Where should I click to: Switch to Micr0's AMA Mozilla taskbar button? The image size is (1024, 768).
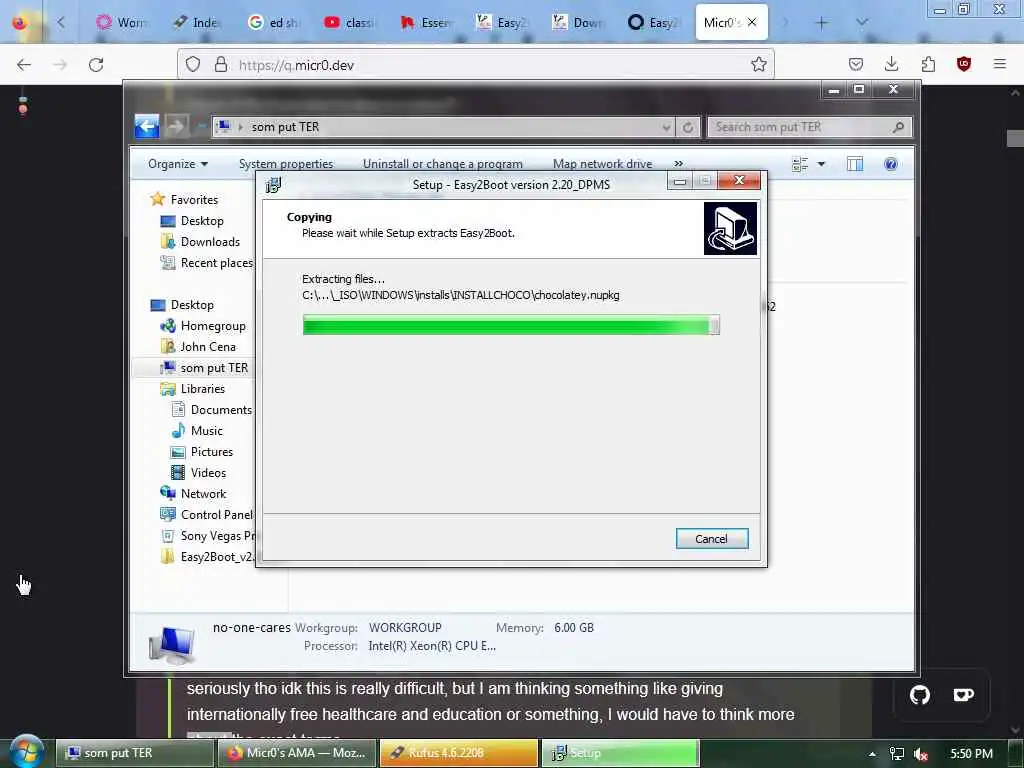296,753
